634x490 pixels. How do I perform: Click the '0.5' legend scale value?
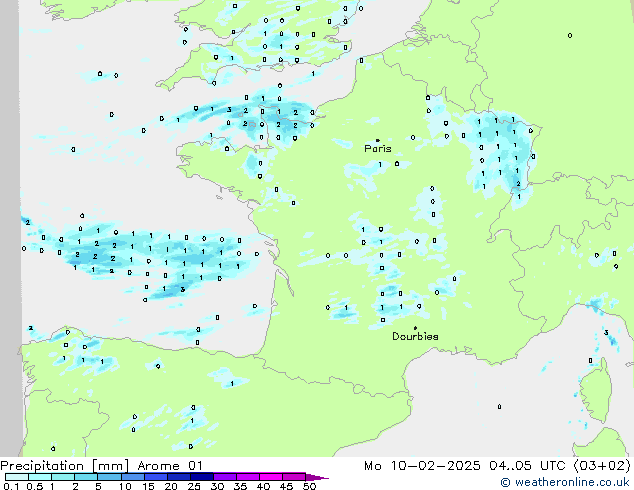tap(35, 486)
